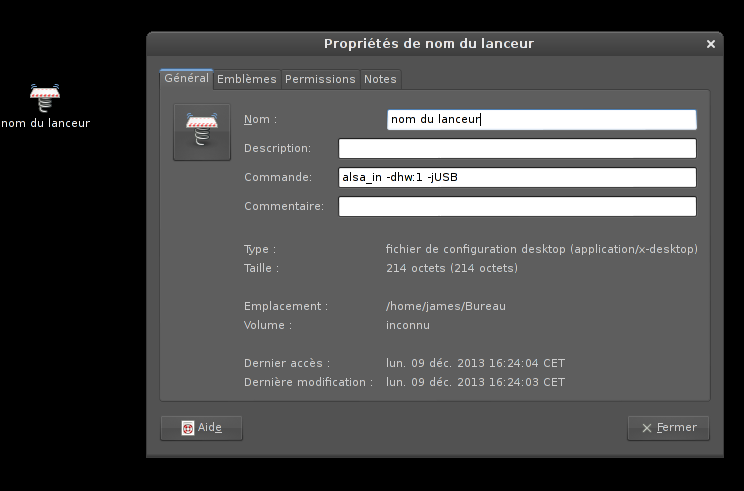Click the dialog title 'Propriétés de nom du lanceur'
Viewport: 744px width, 491px height.
(x=429, y=44)
